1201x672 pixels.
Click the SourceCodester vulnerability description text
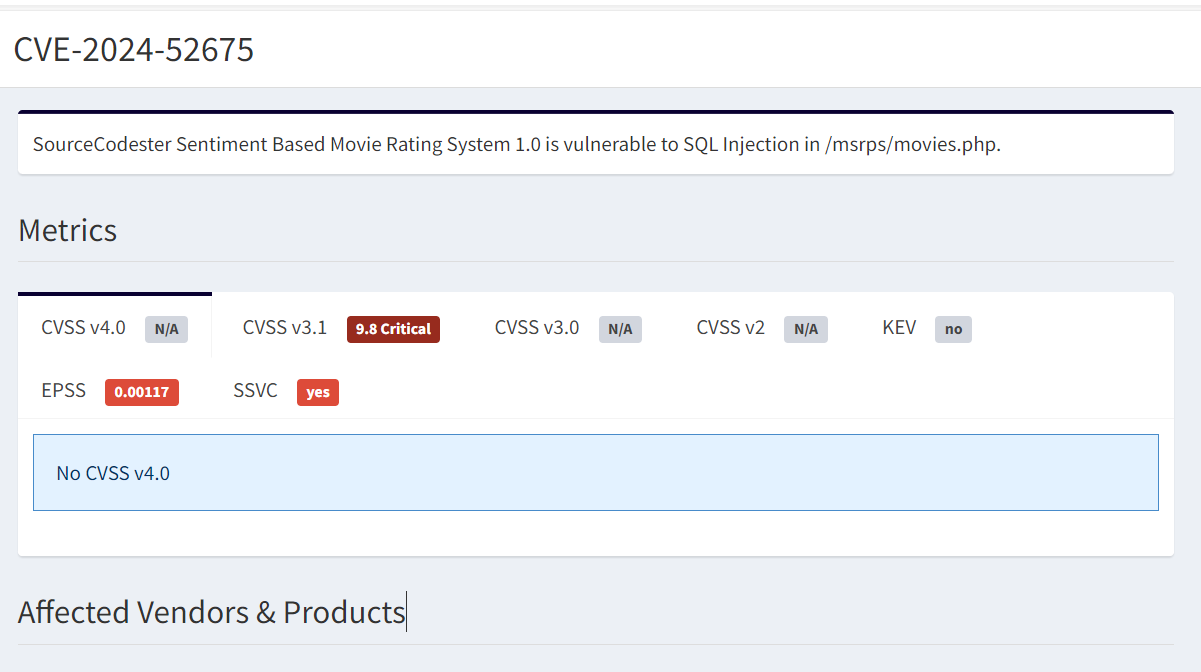(400, 144)
